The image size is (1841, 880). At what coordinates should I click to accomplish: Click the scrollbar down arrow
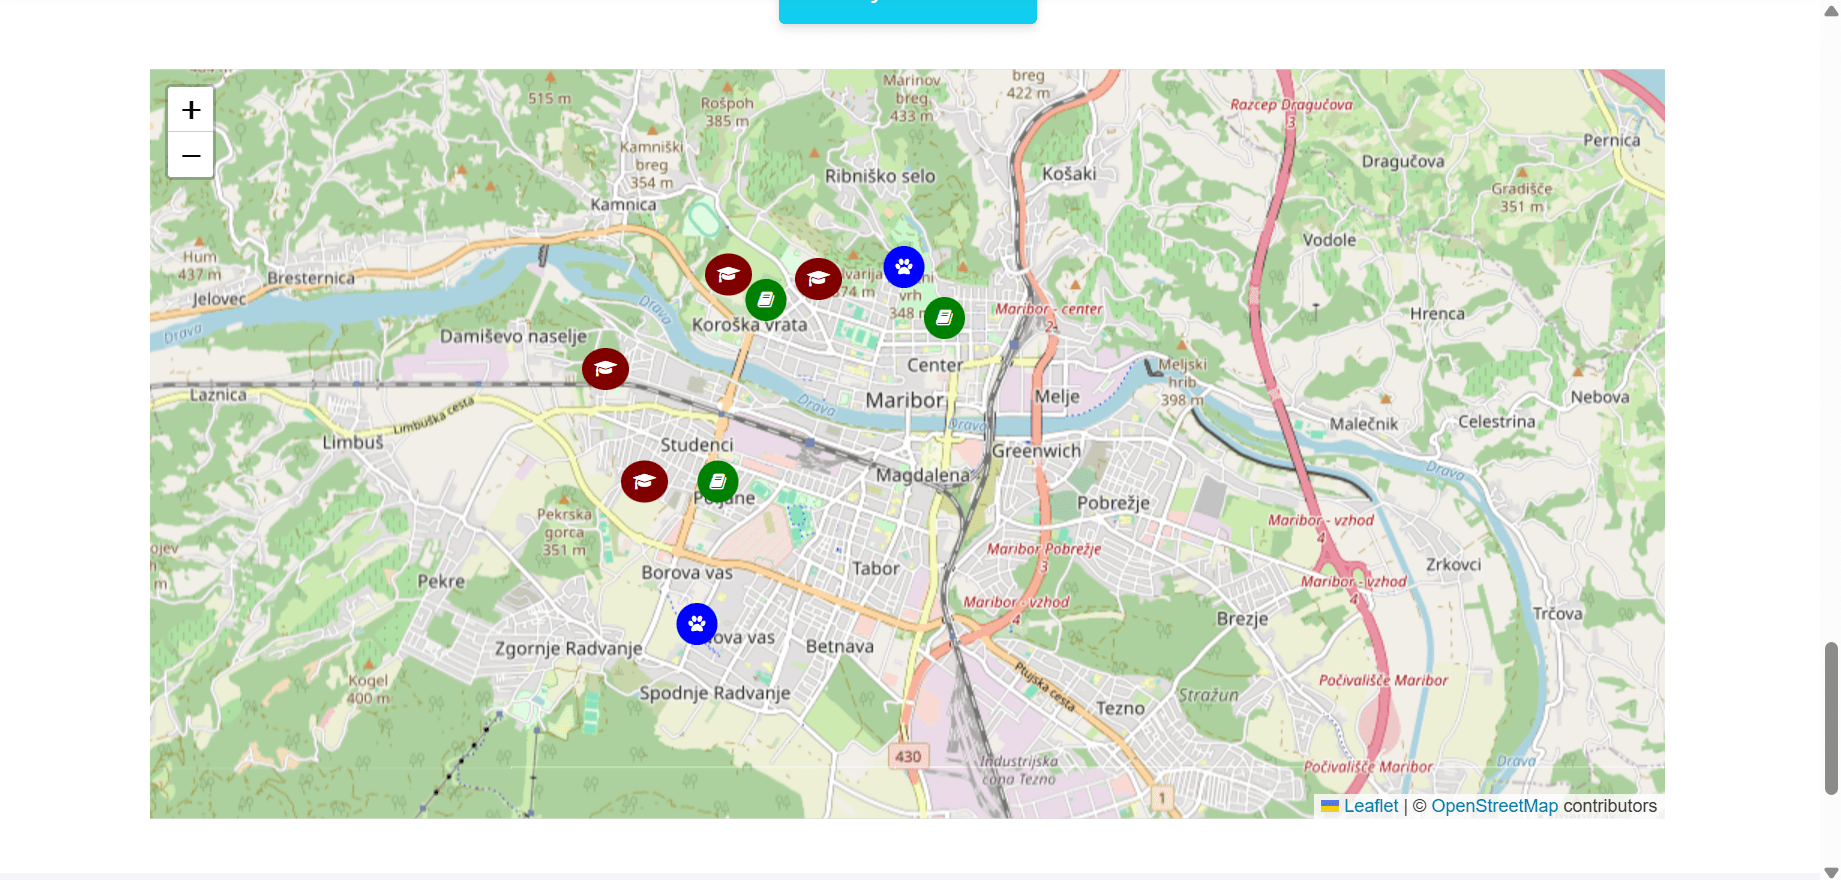click(1831, 871)
